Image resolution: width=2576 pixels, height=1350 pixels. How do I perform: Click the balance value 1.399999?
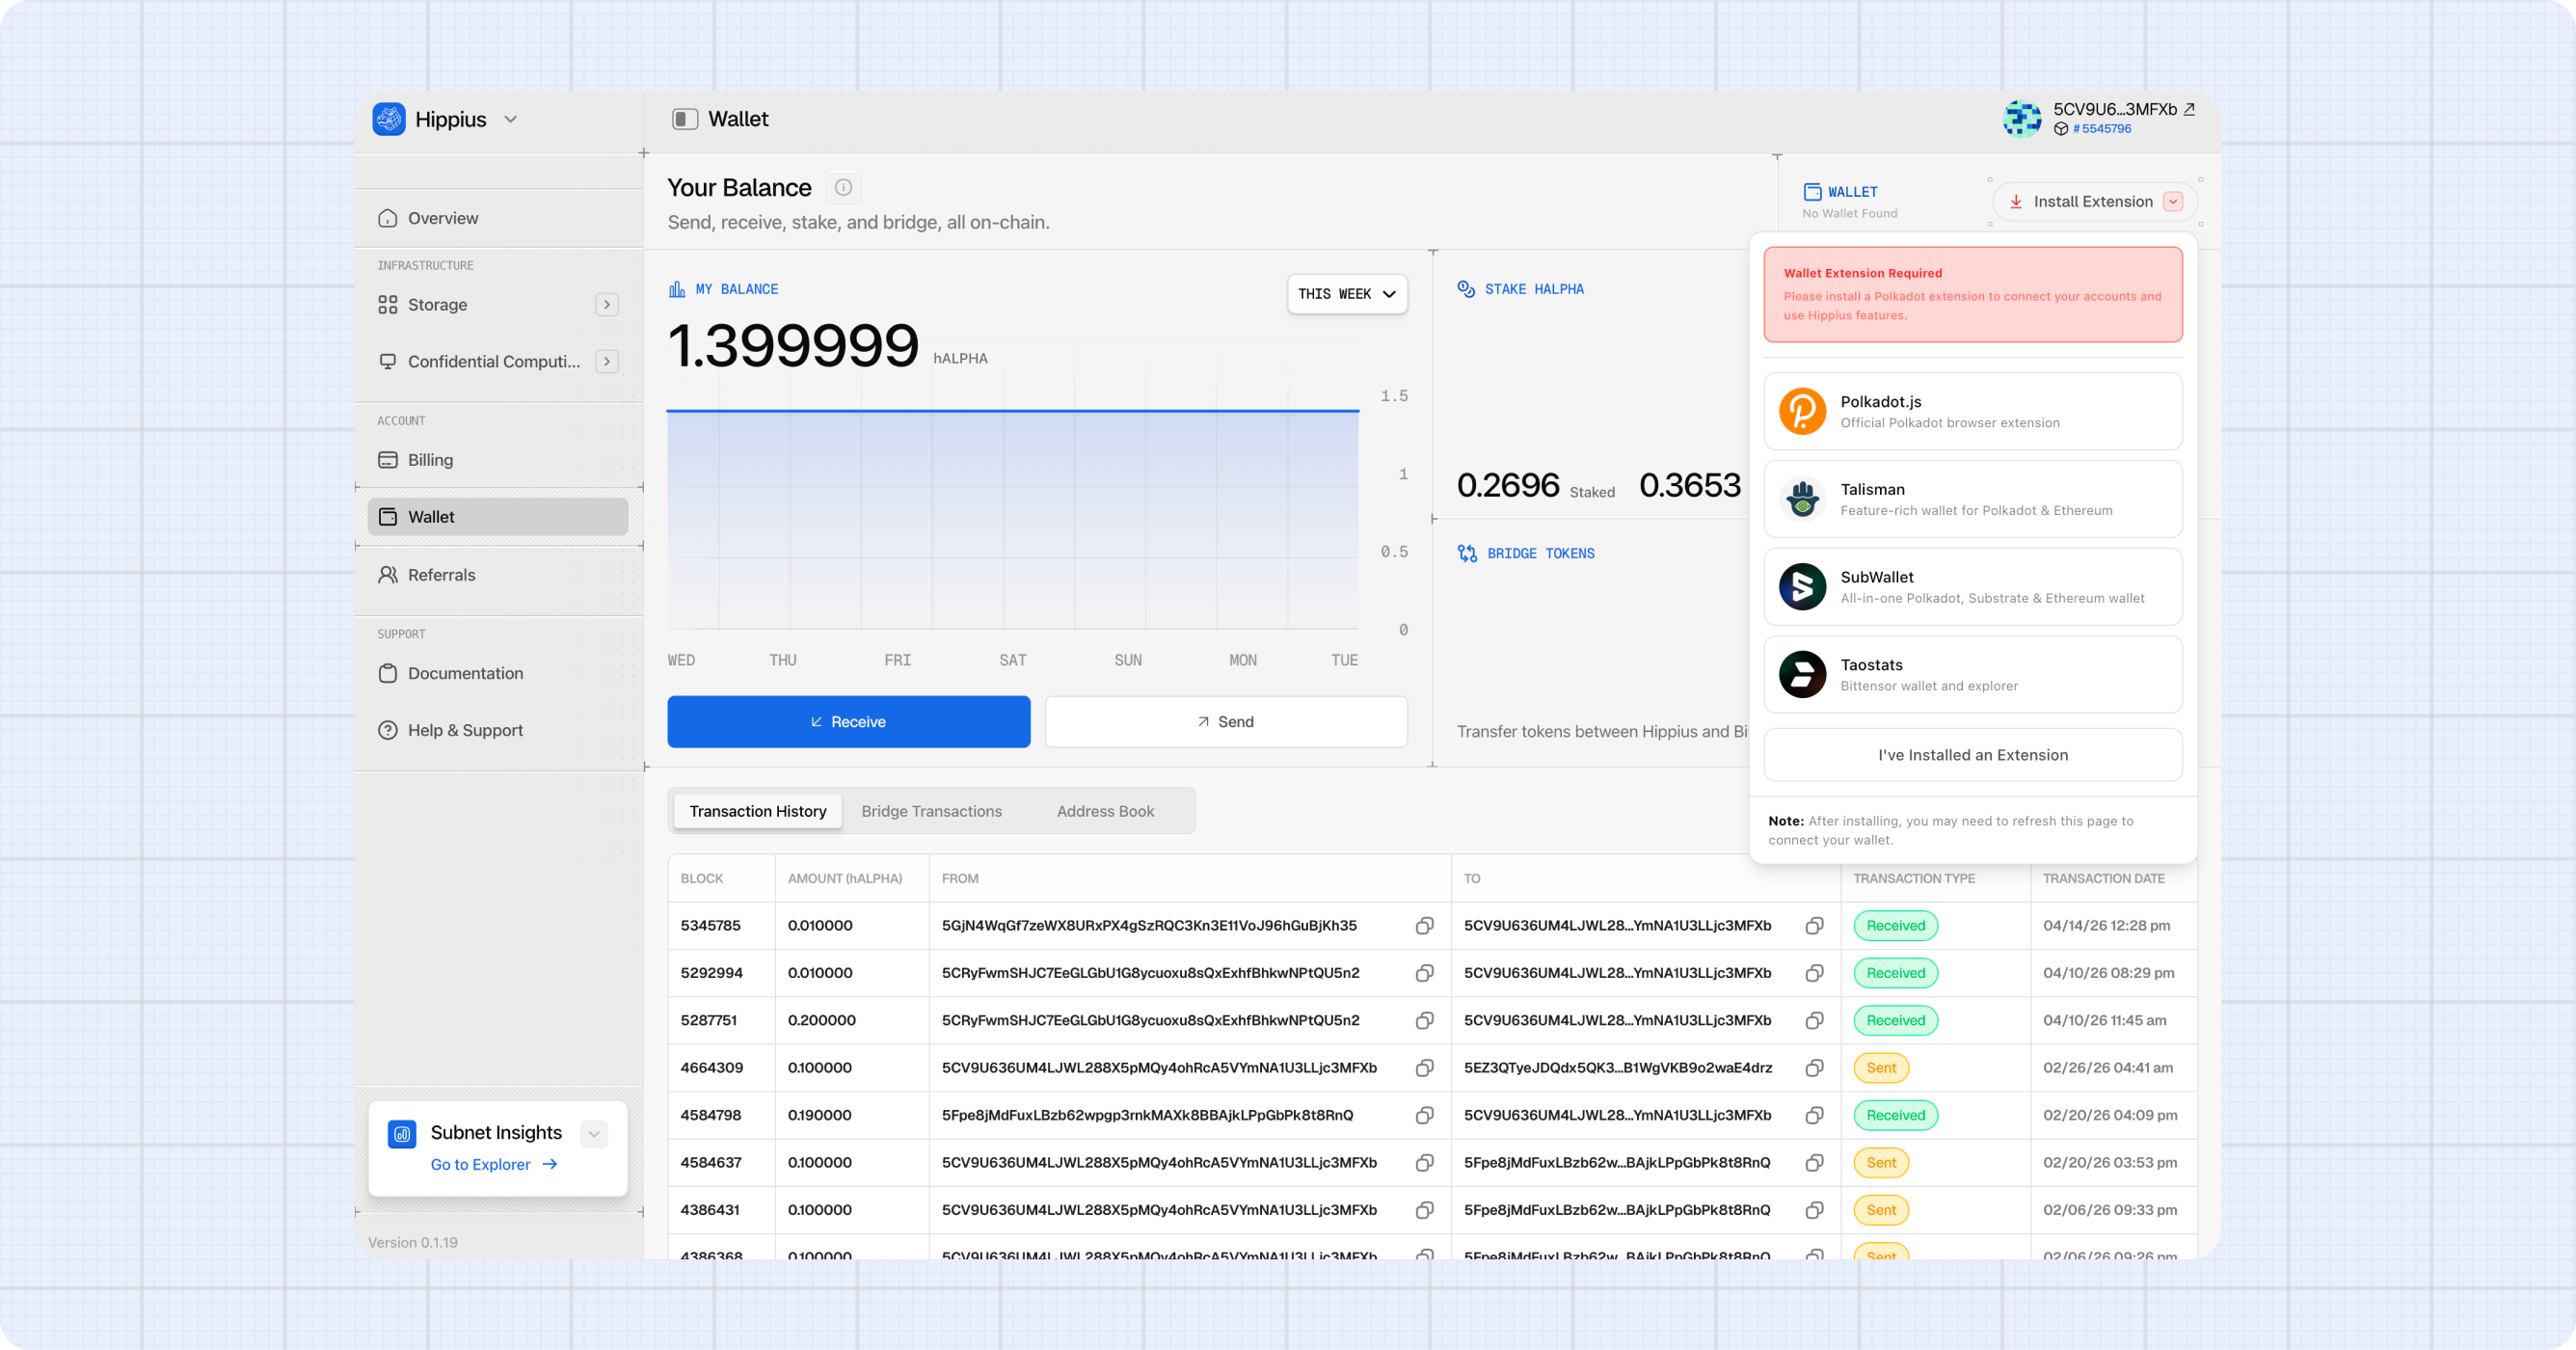point(793,345)
